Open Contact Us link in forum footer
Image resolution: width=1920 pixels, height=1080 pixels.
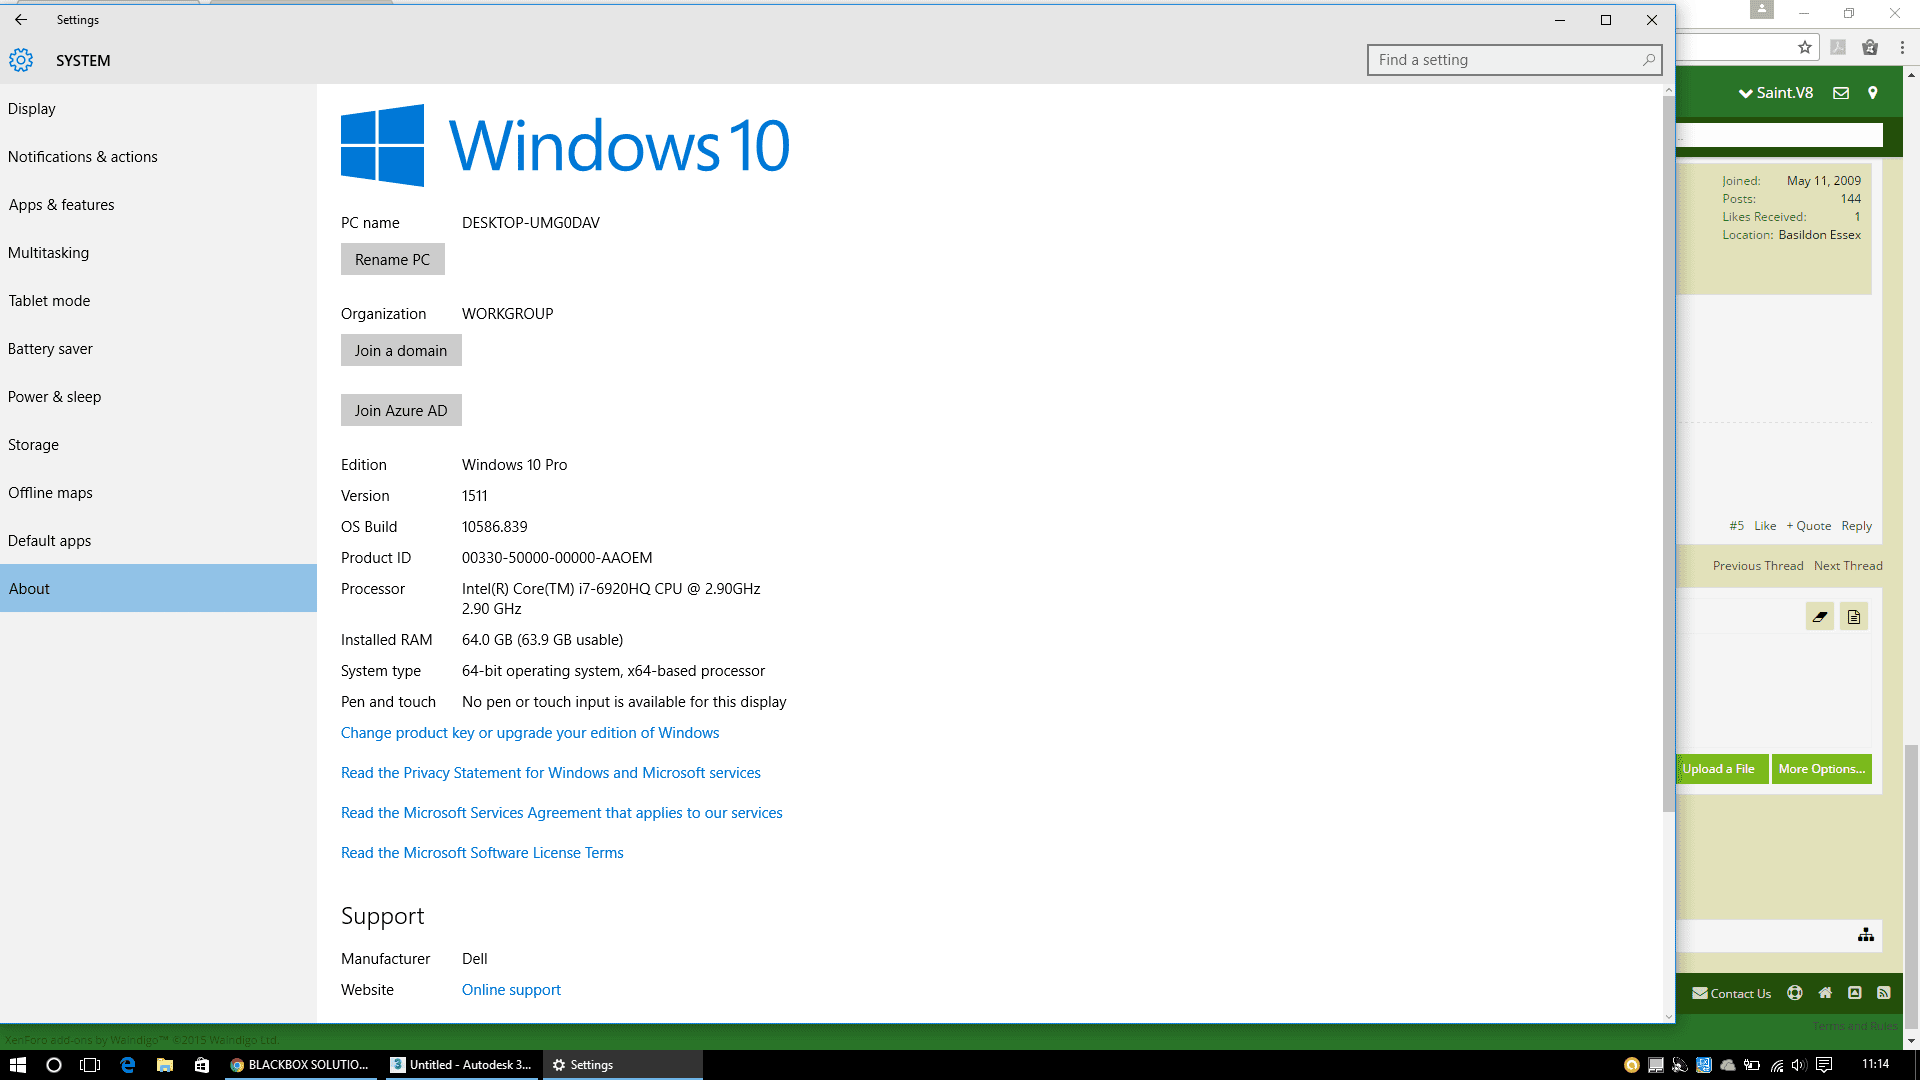click(1732, 993)
